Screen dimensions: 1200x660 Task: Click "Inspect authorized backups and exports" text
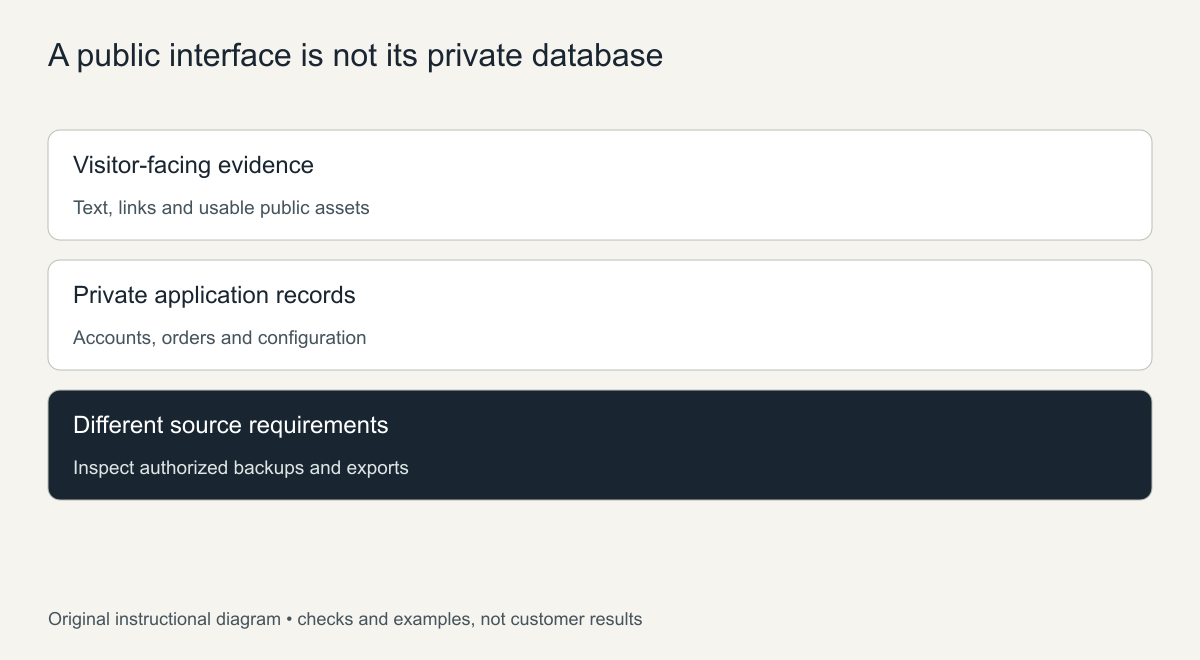point(241,468)
